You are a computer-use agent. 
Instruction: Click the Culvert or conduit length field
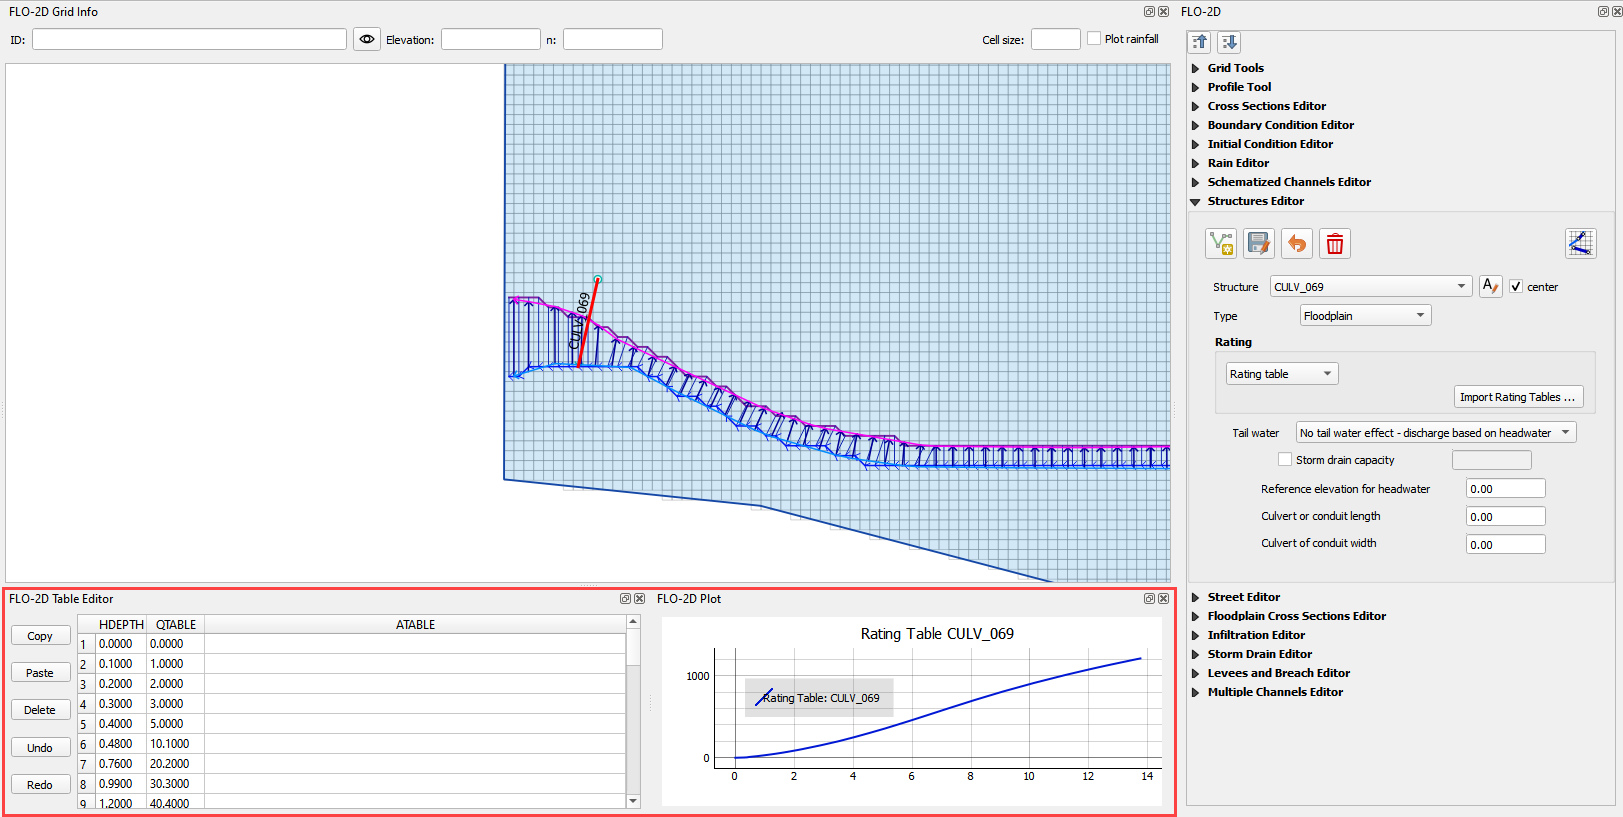click(1505, 517)
